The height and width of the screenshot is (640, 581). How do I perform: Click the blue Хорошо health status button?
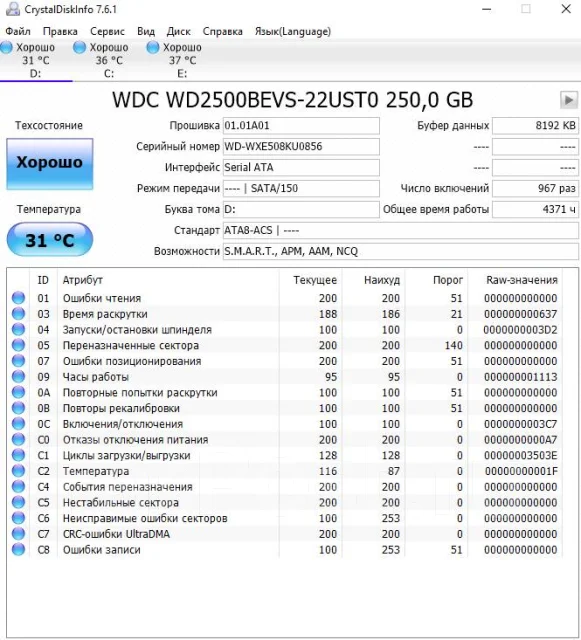(50, 164)
